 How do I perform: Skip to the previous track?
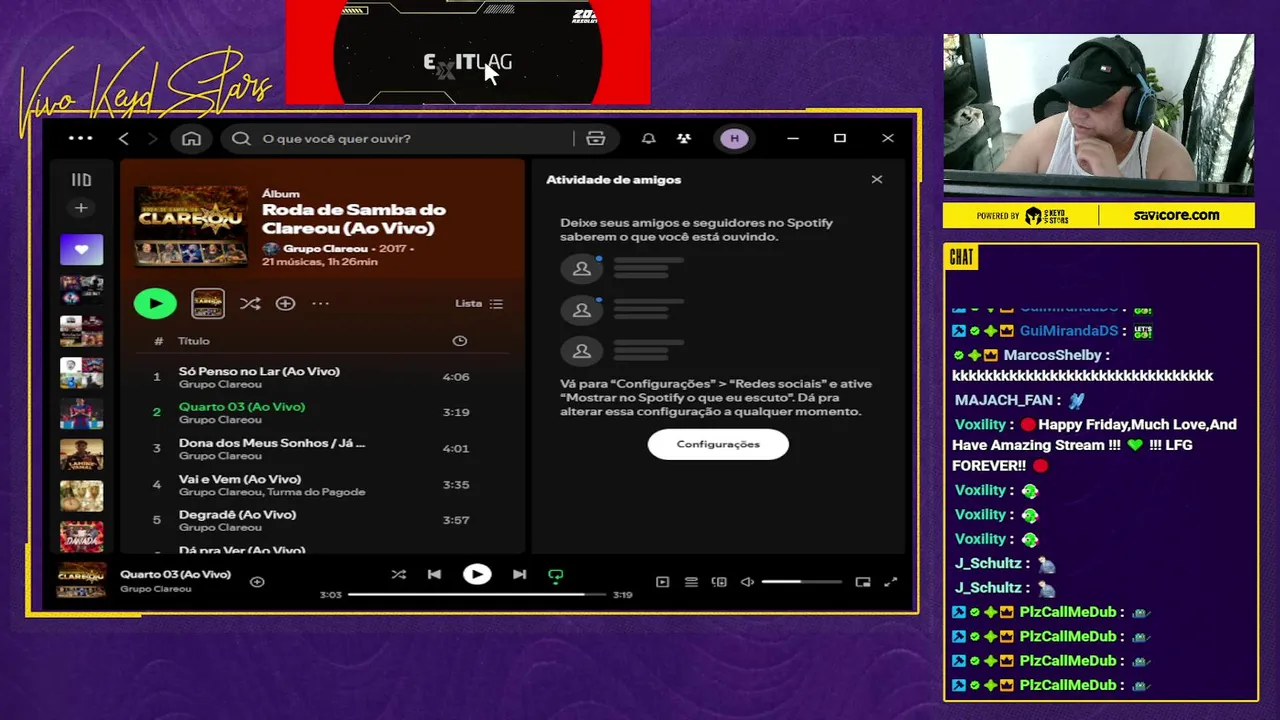point(434,574)
